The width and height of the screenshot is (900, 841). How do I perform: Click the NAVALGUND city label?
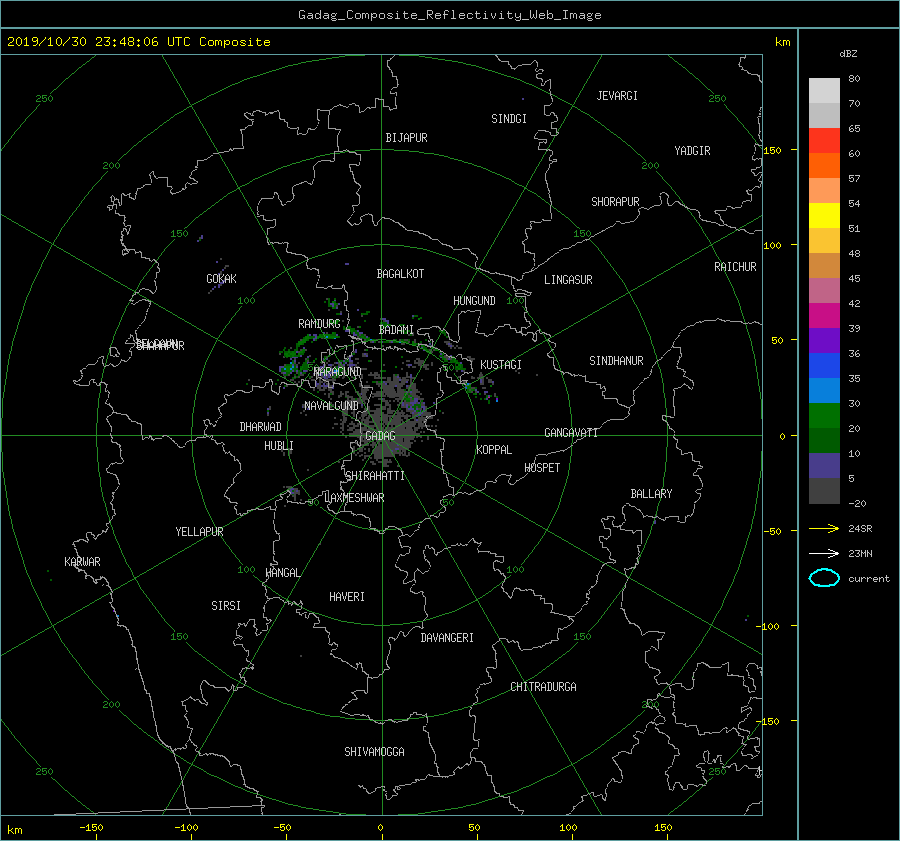click(331, 406)
